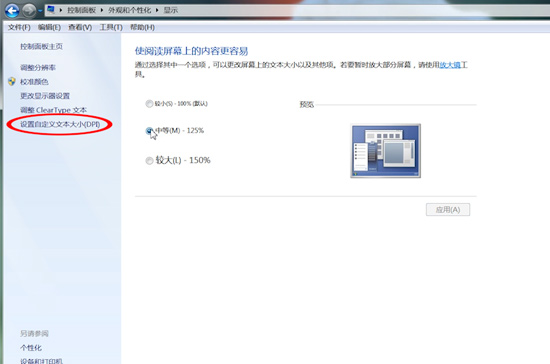Image resolution: width=550 pixels, height=364 pixels.
Task: Click the Control Panel icon in address bar
Action: pos(51,9)
